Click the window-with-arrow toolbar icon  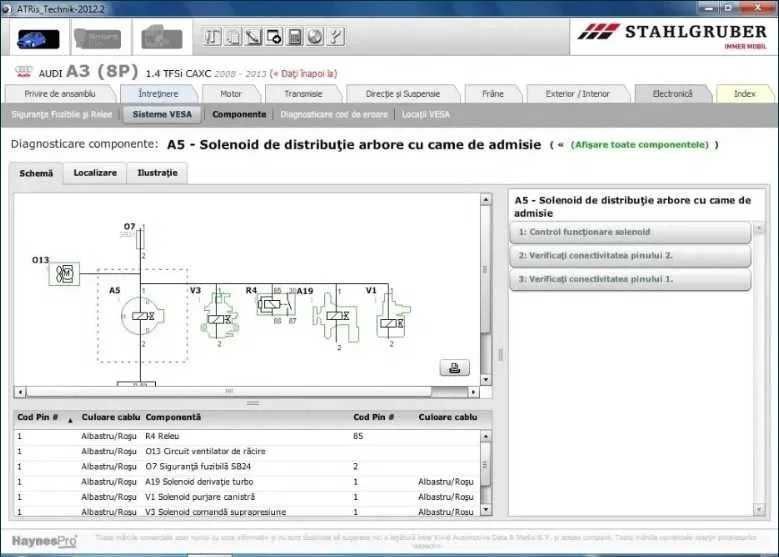274,37
